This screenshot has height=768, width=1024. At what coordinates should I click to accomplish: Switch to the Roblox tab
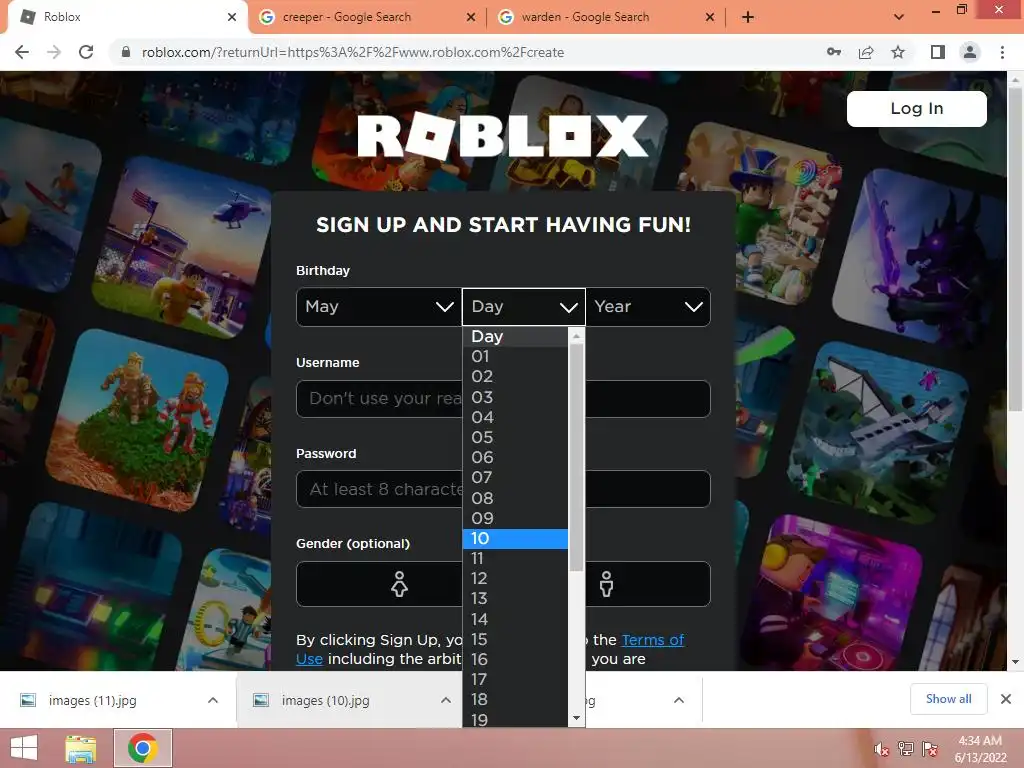127,17
